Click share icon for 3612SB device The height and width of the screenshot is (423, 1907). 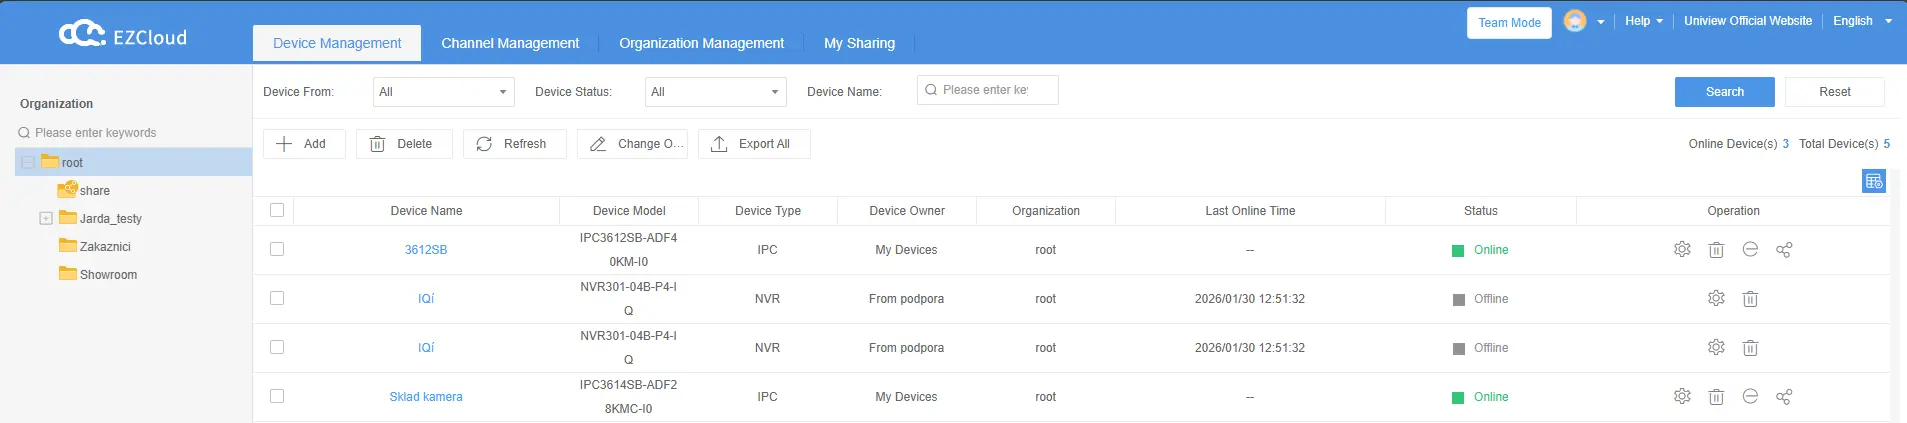(x=1784, y=250)
